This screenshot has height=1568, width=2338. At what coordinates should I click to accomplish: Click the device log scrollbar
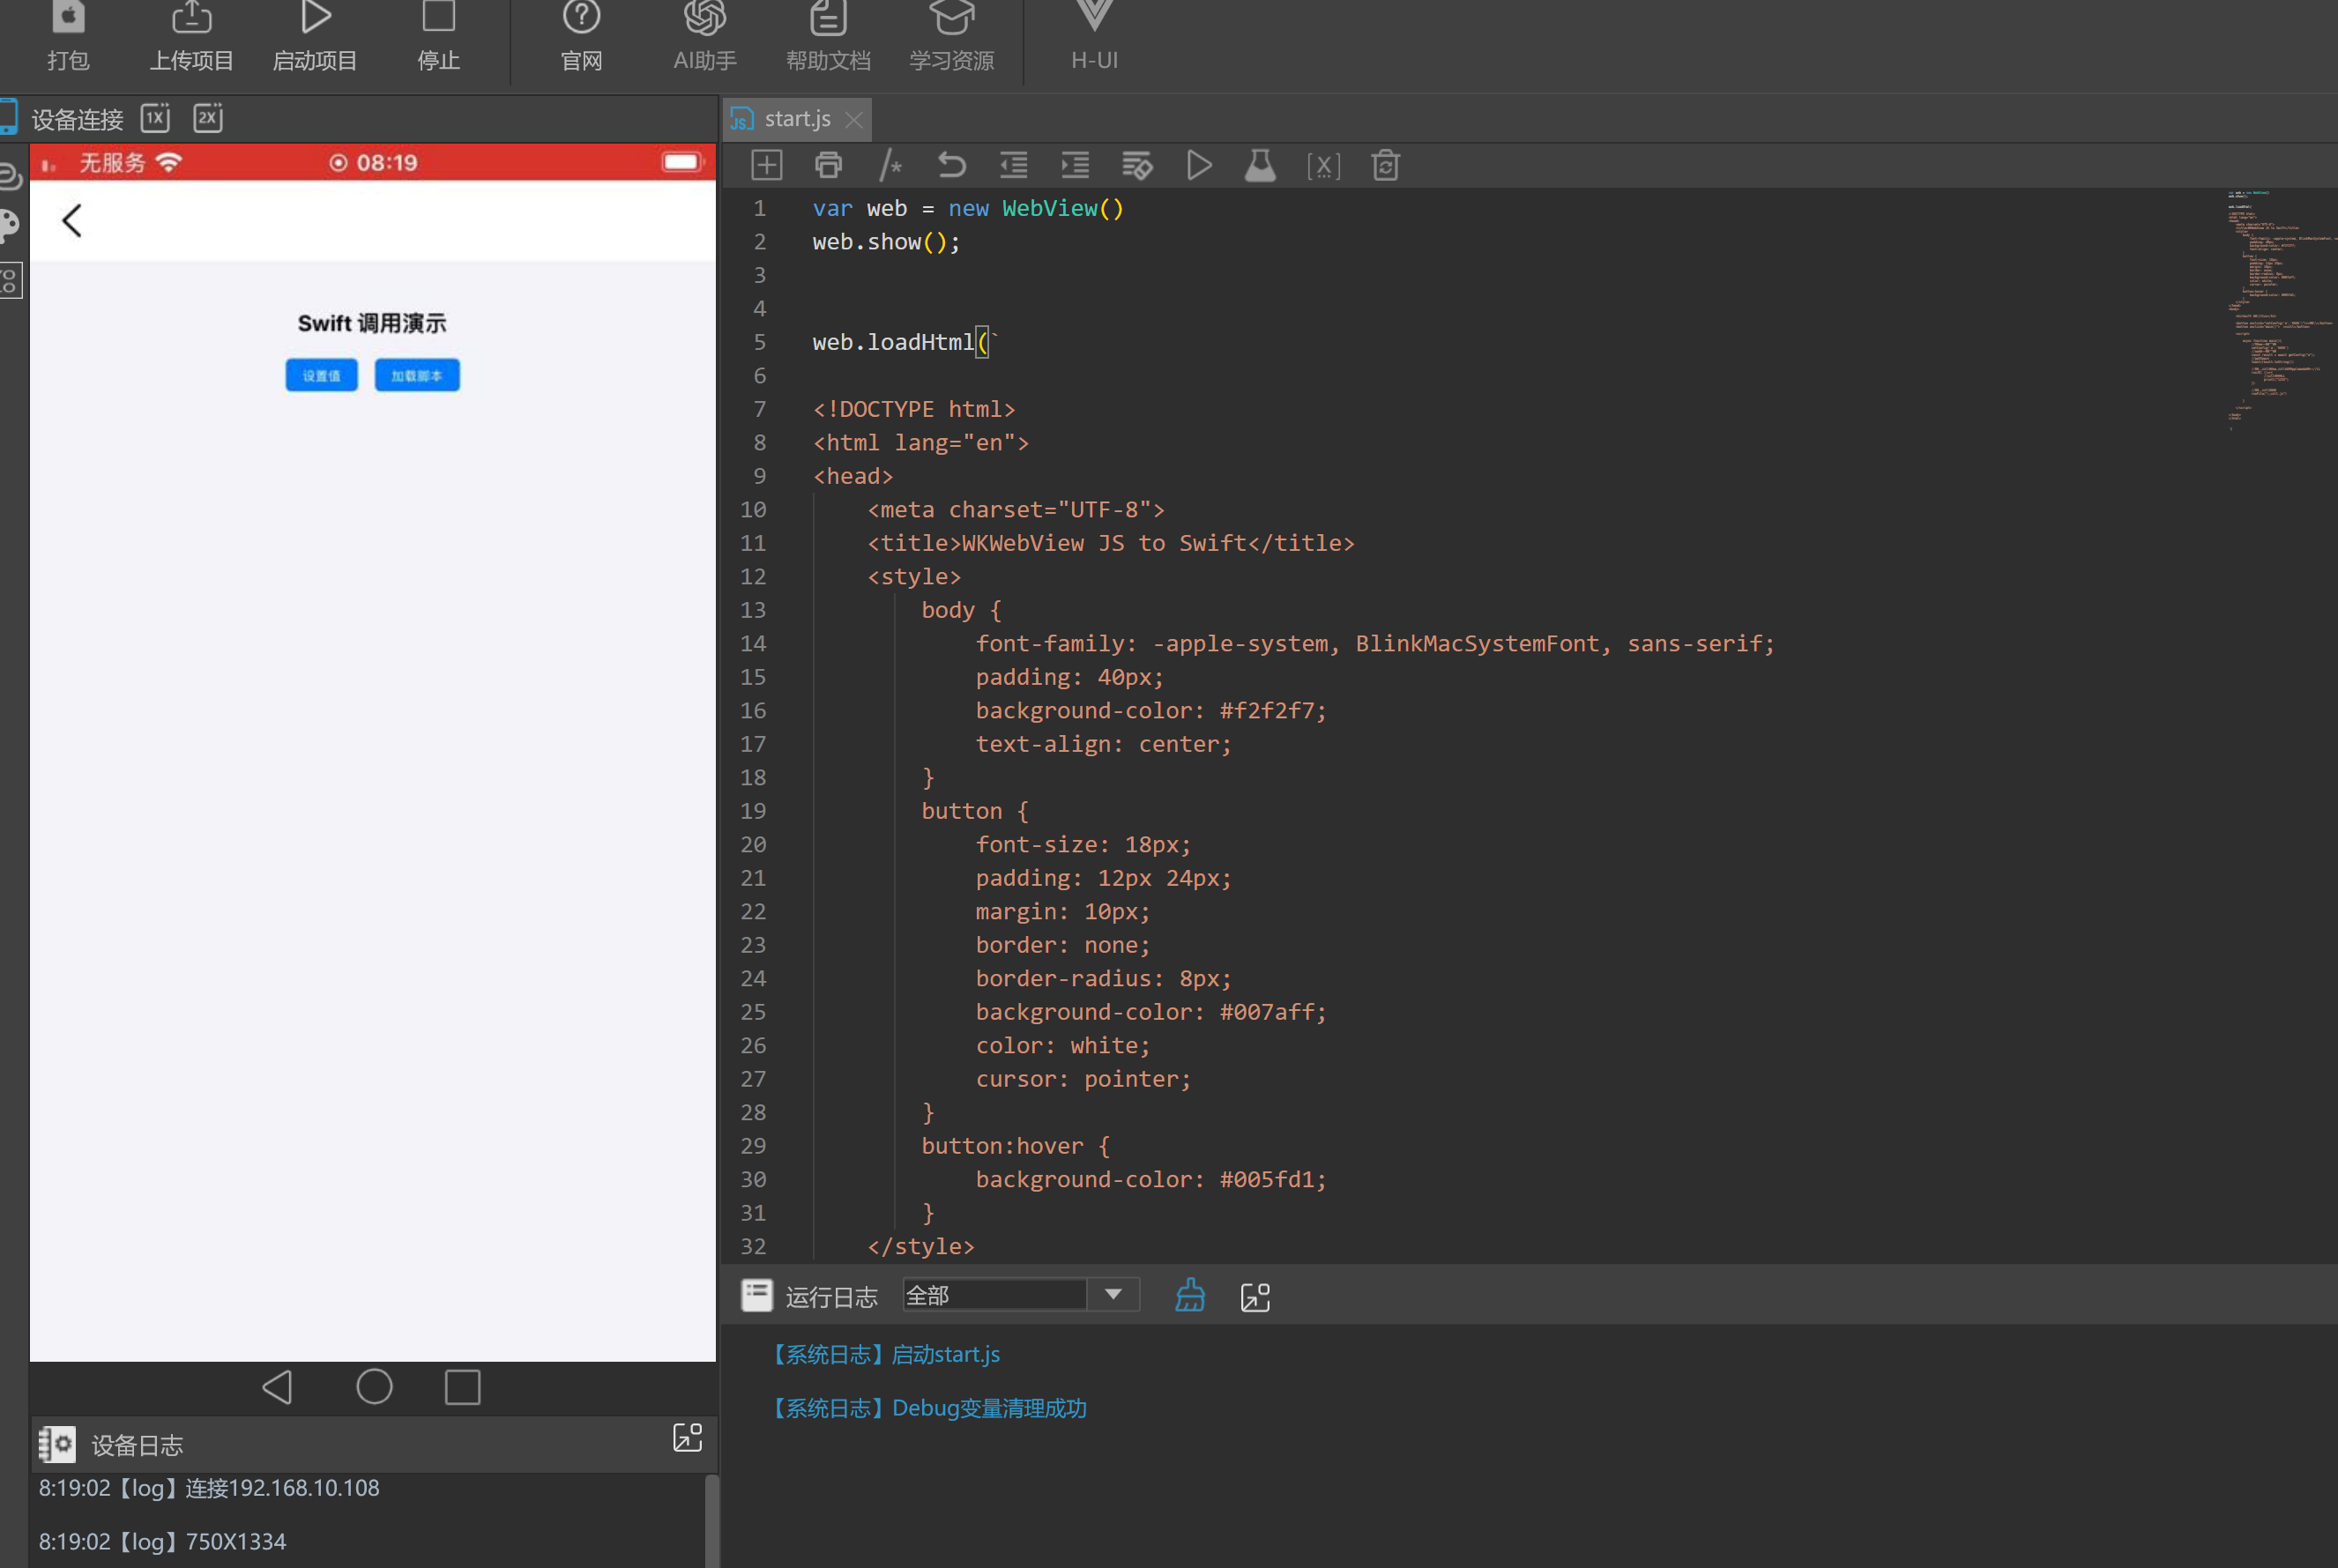(x=712, y=1521)
